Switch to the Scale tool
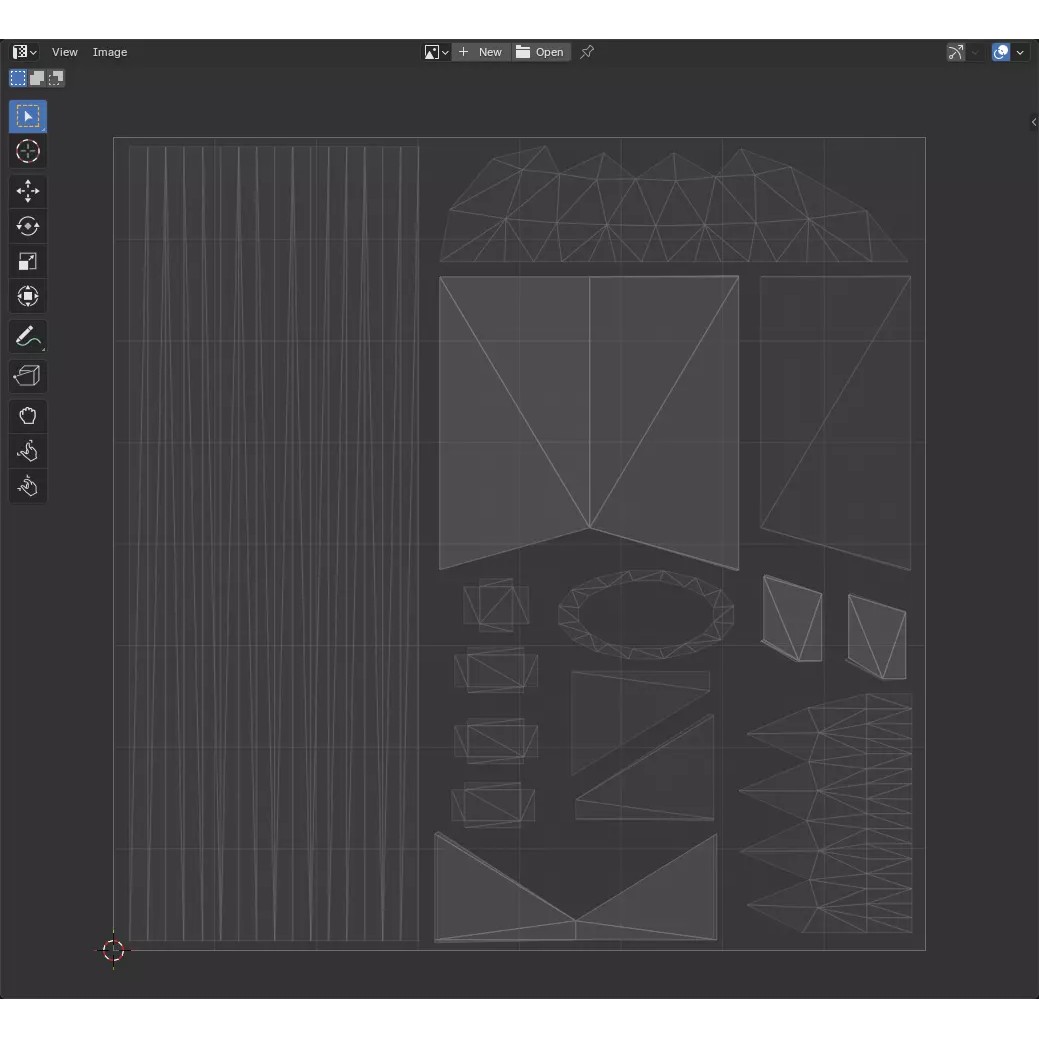 [x=28, y=261]
